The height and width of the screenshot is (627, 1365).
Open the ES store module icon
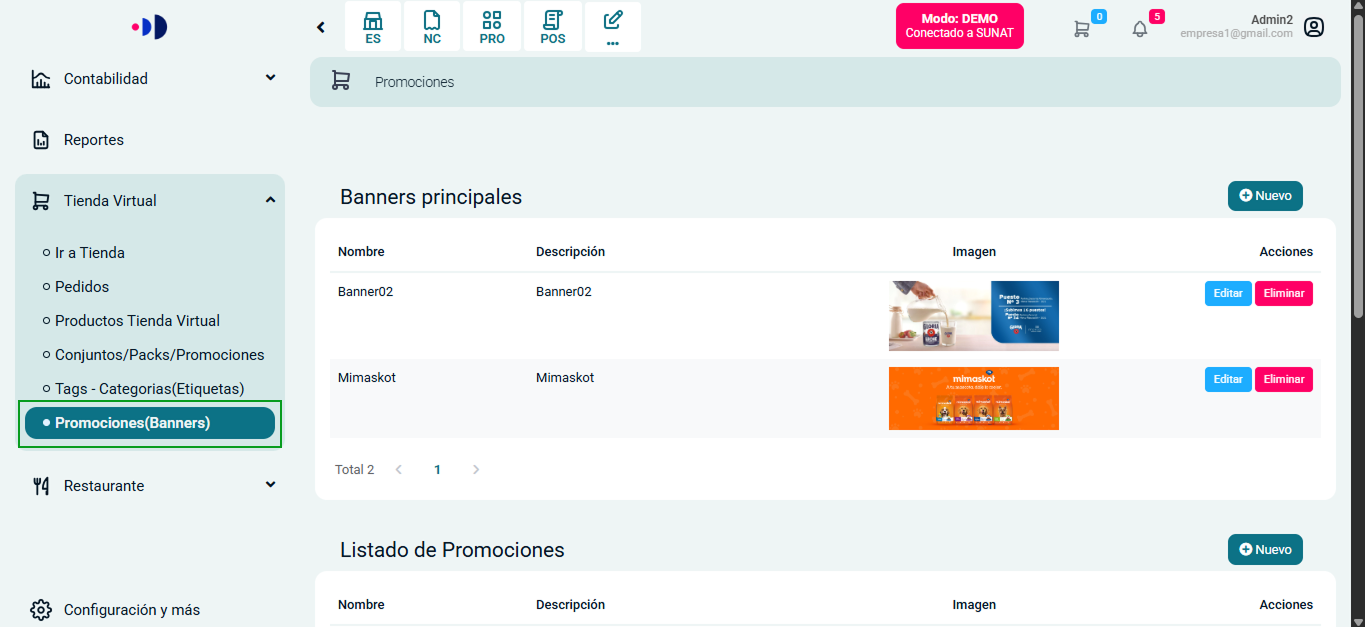tap(373, 27)
